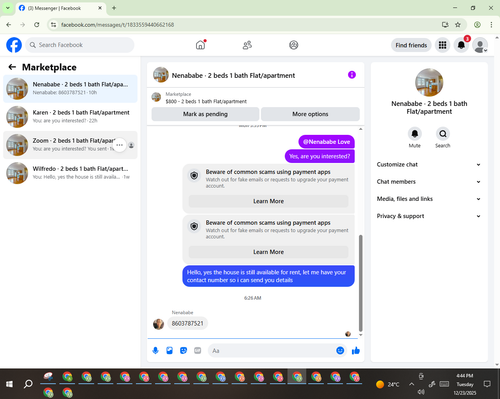This screenshot has width=500, height=399.
Task: View site information icon in address bar
Action: click(53, 25)
